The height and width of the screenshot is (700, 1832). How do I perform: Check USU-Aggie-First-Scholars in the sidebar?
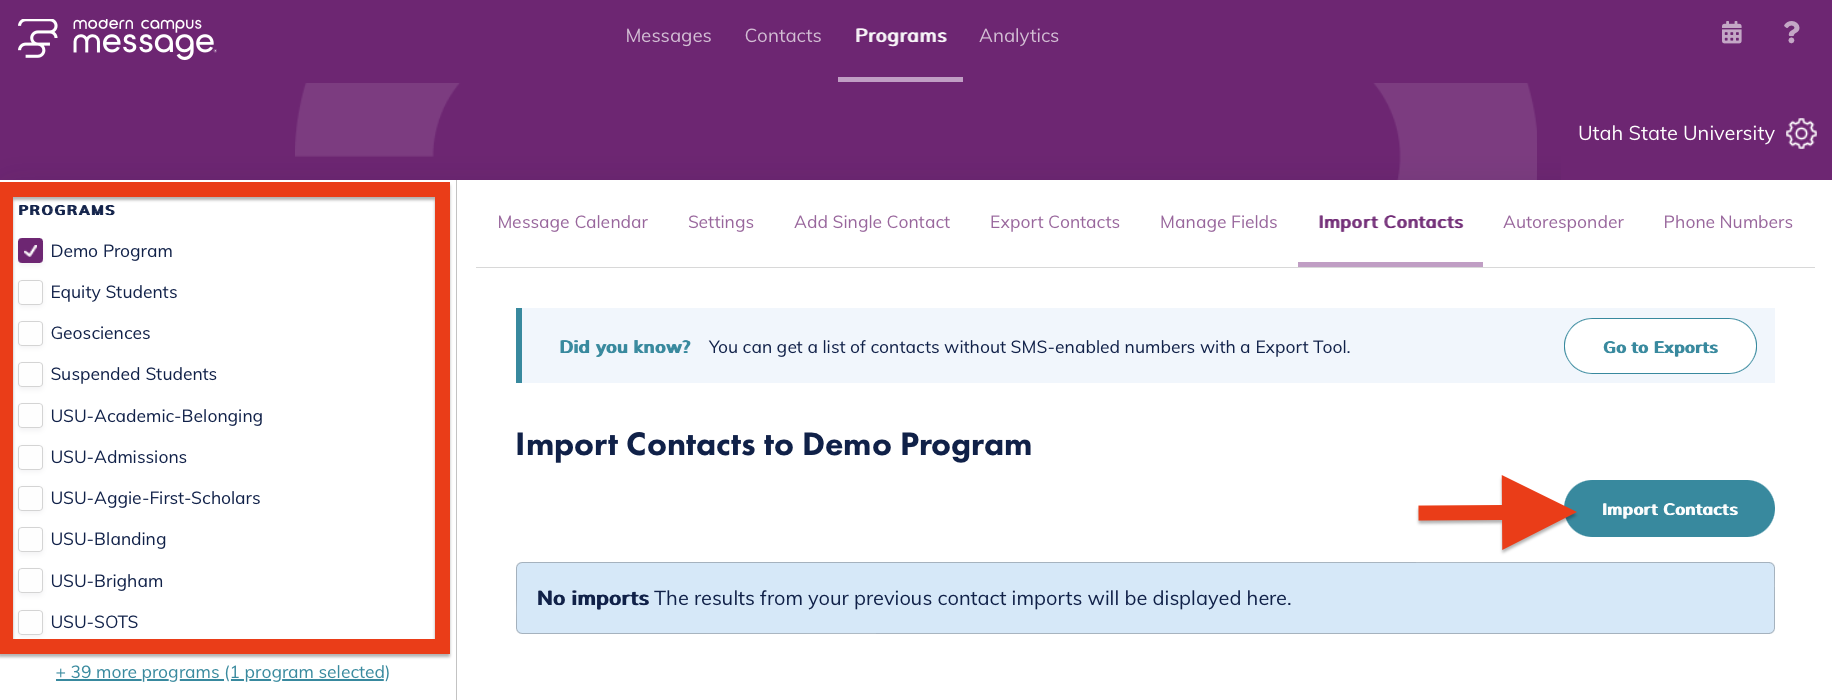tap(30, 497)
